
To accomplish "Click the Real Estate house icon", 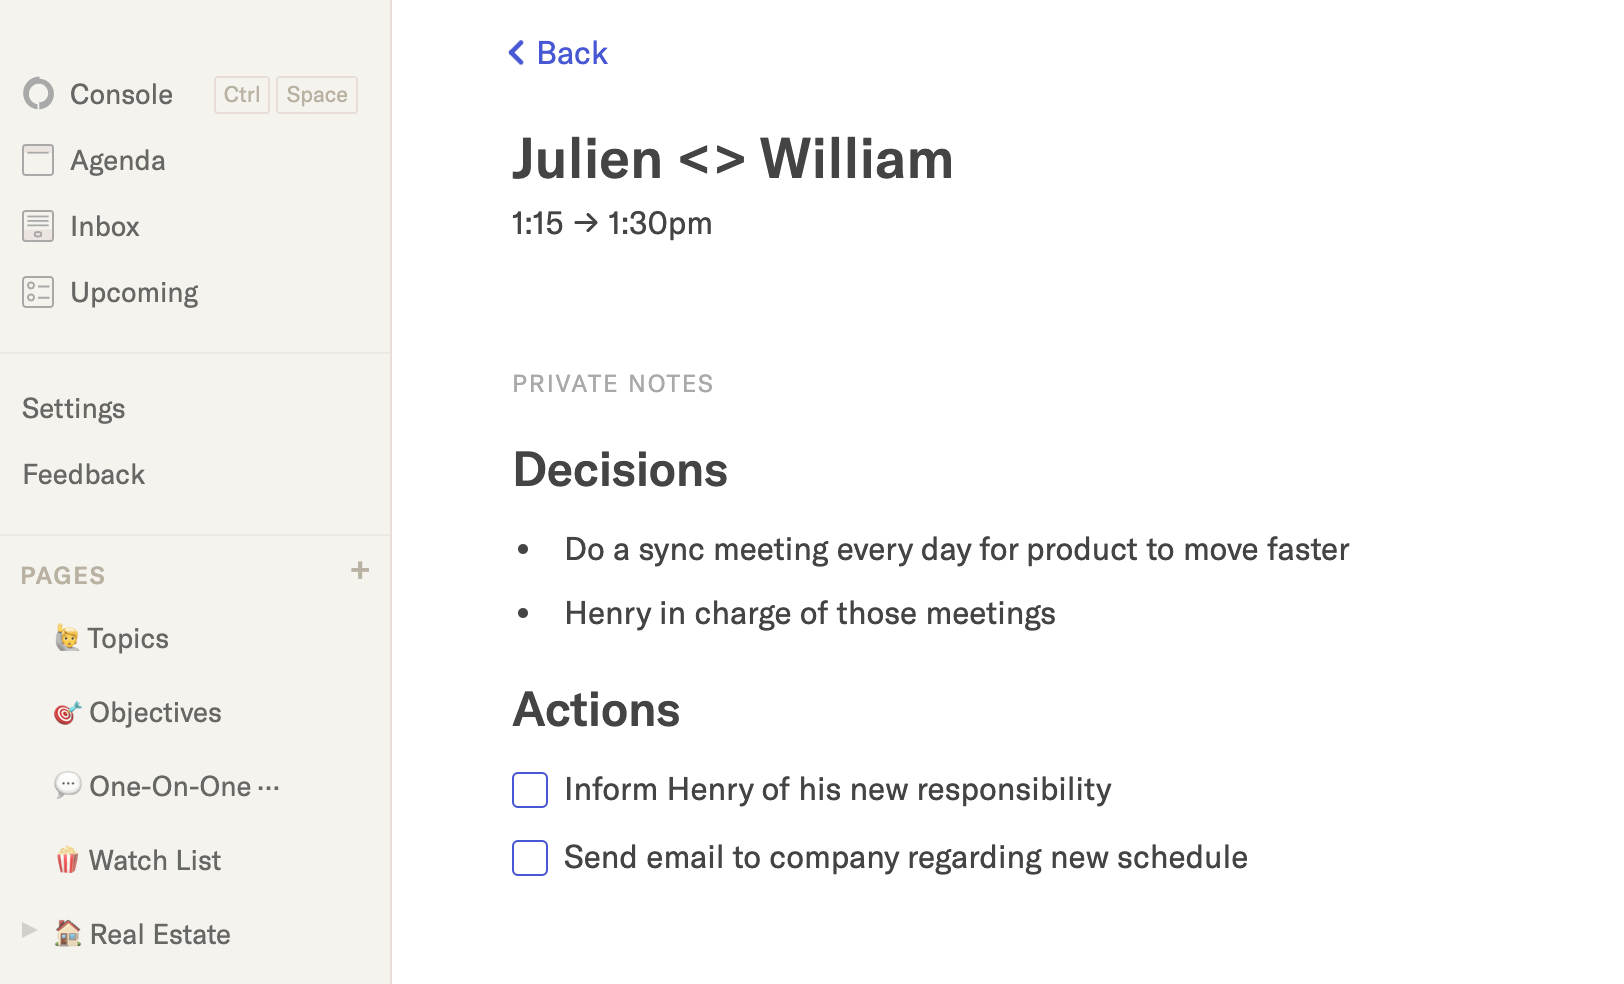I will coord(67,934).
